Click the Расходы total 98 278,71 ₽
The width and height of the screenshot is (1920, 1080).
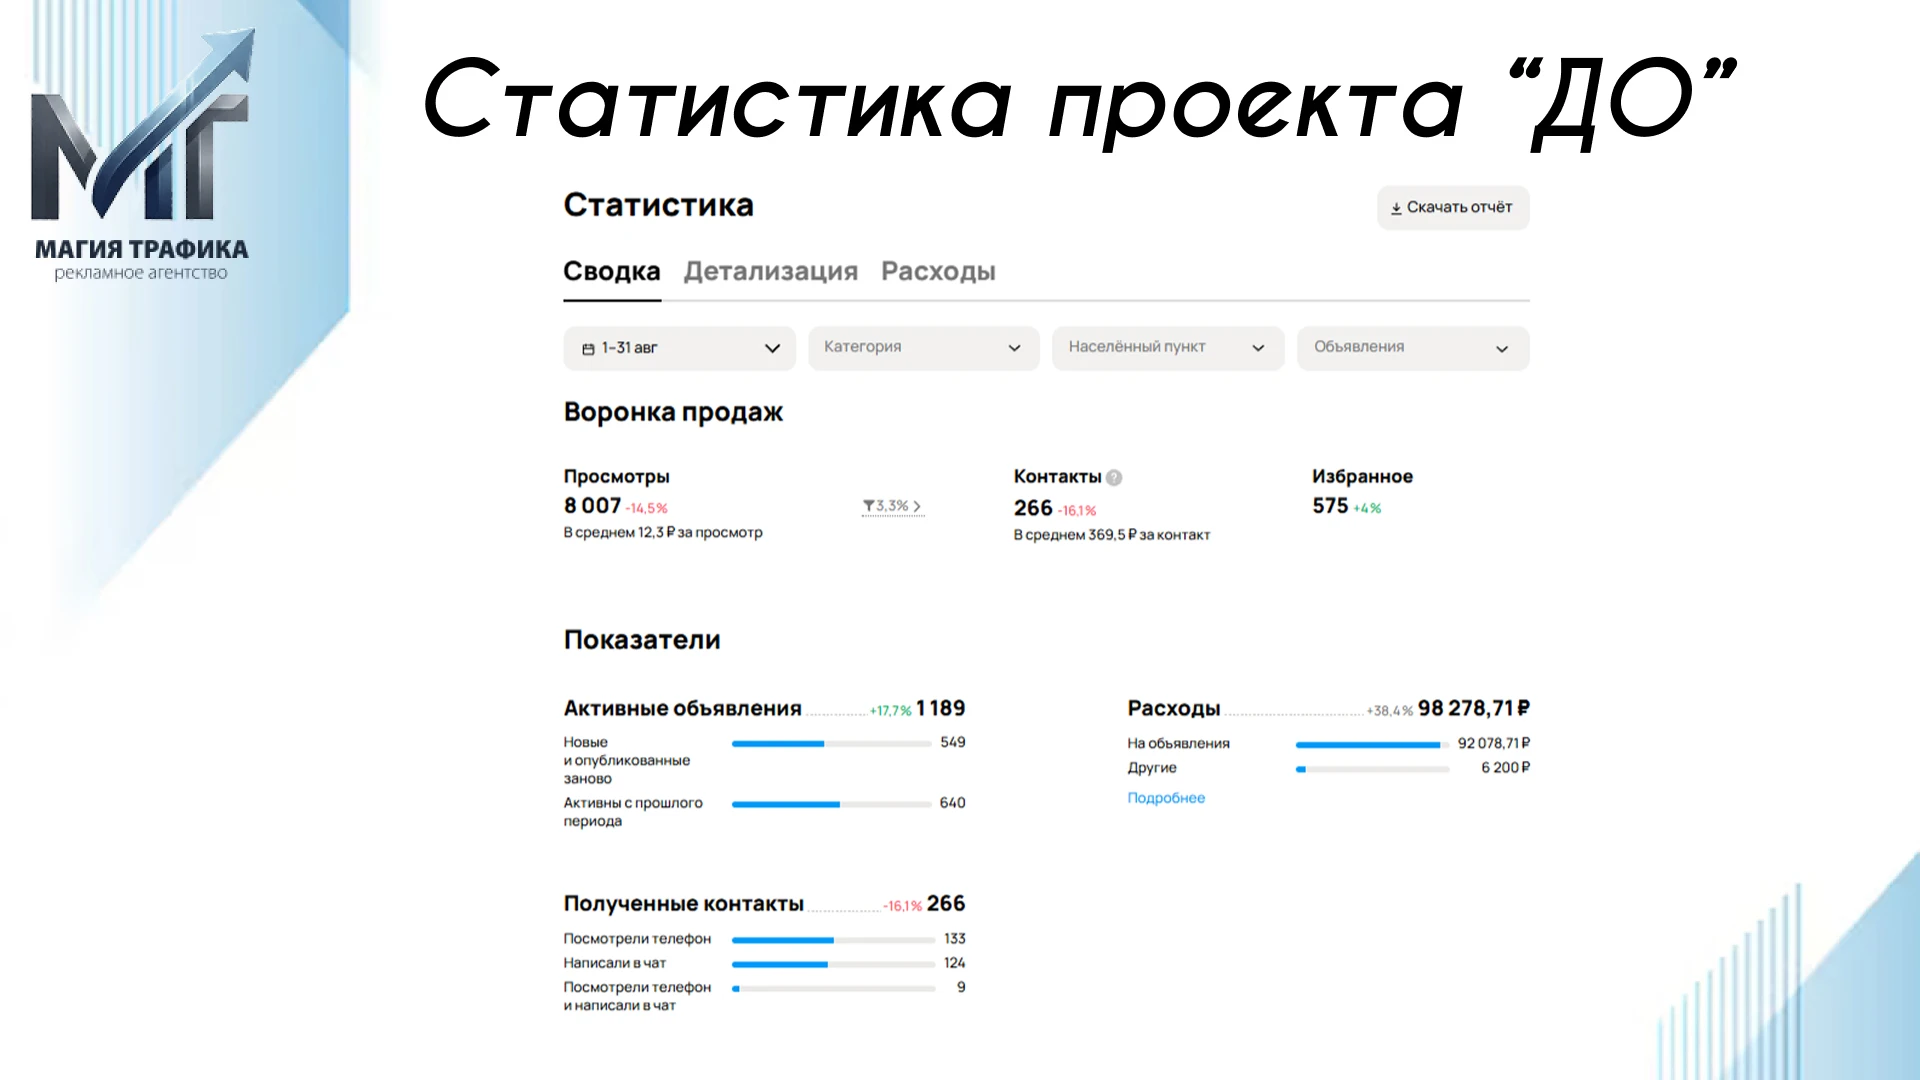tap(1474, 708)
